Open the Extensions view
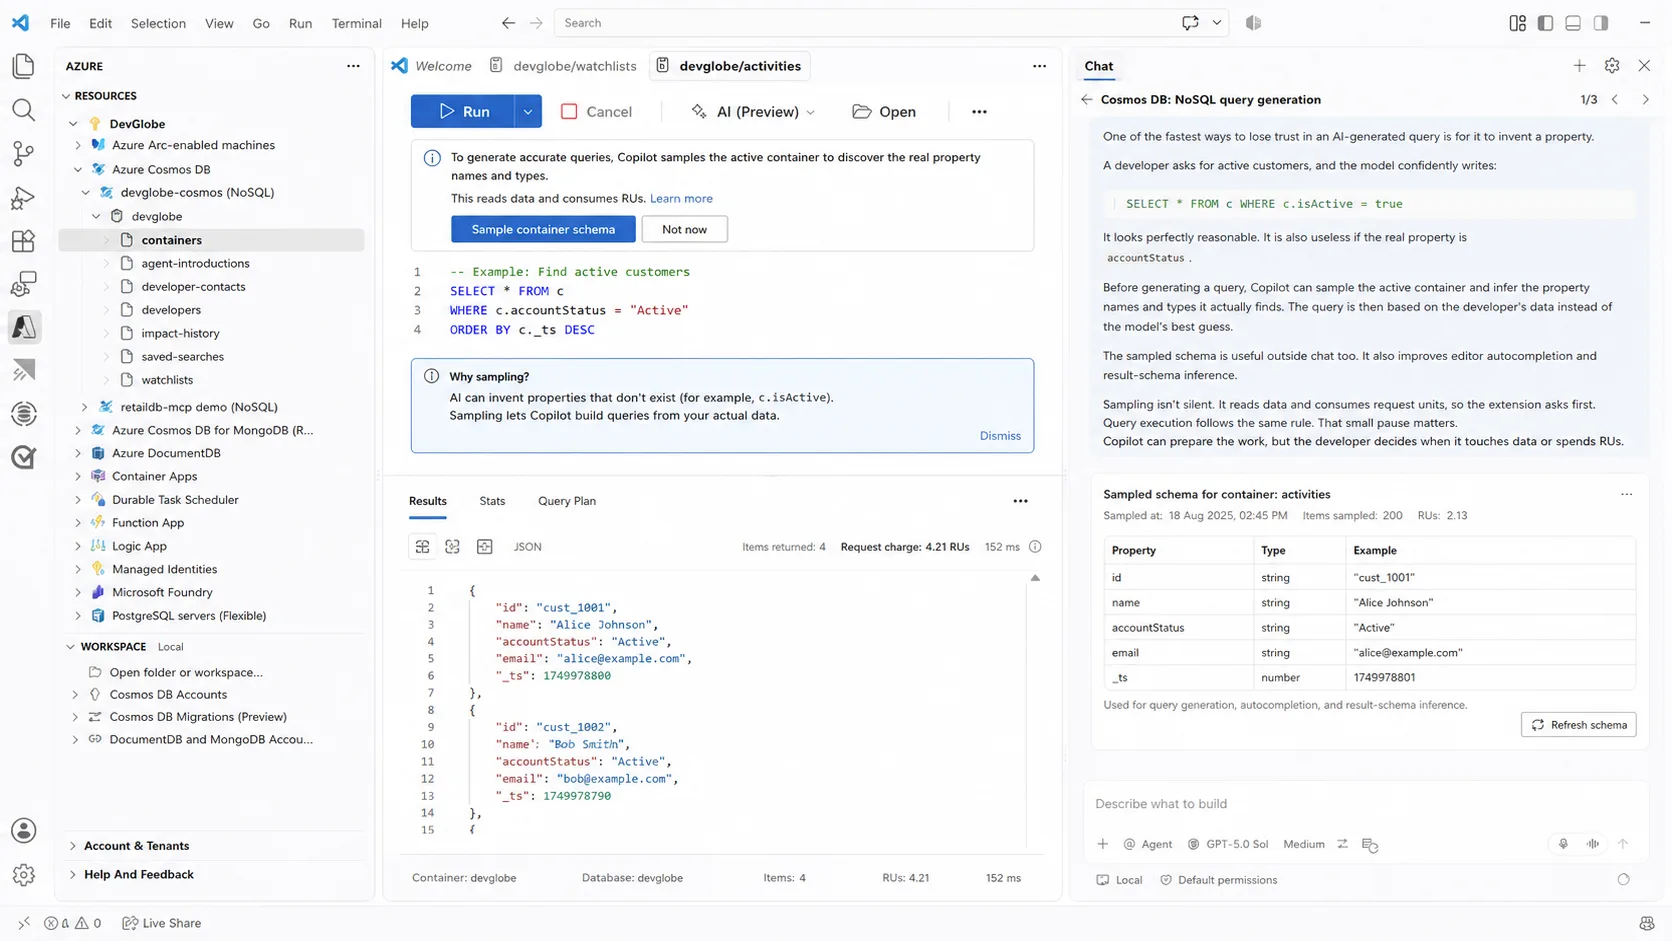1672x941 pixels. pyautogui.click(x=23, y=241)
